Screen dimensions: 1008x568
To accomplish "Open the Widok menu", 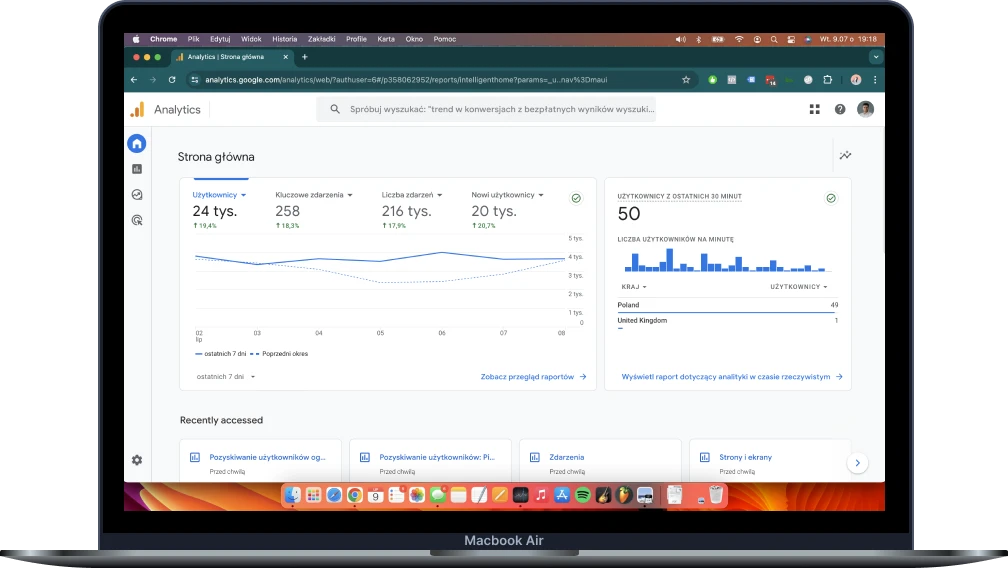I will coord(251,39).
